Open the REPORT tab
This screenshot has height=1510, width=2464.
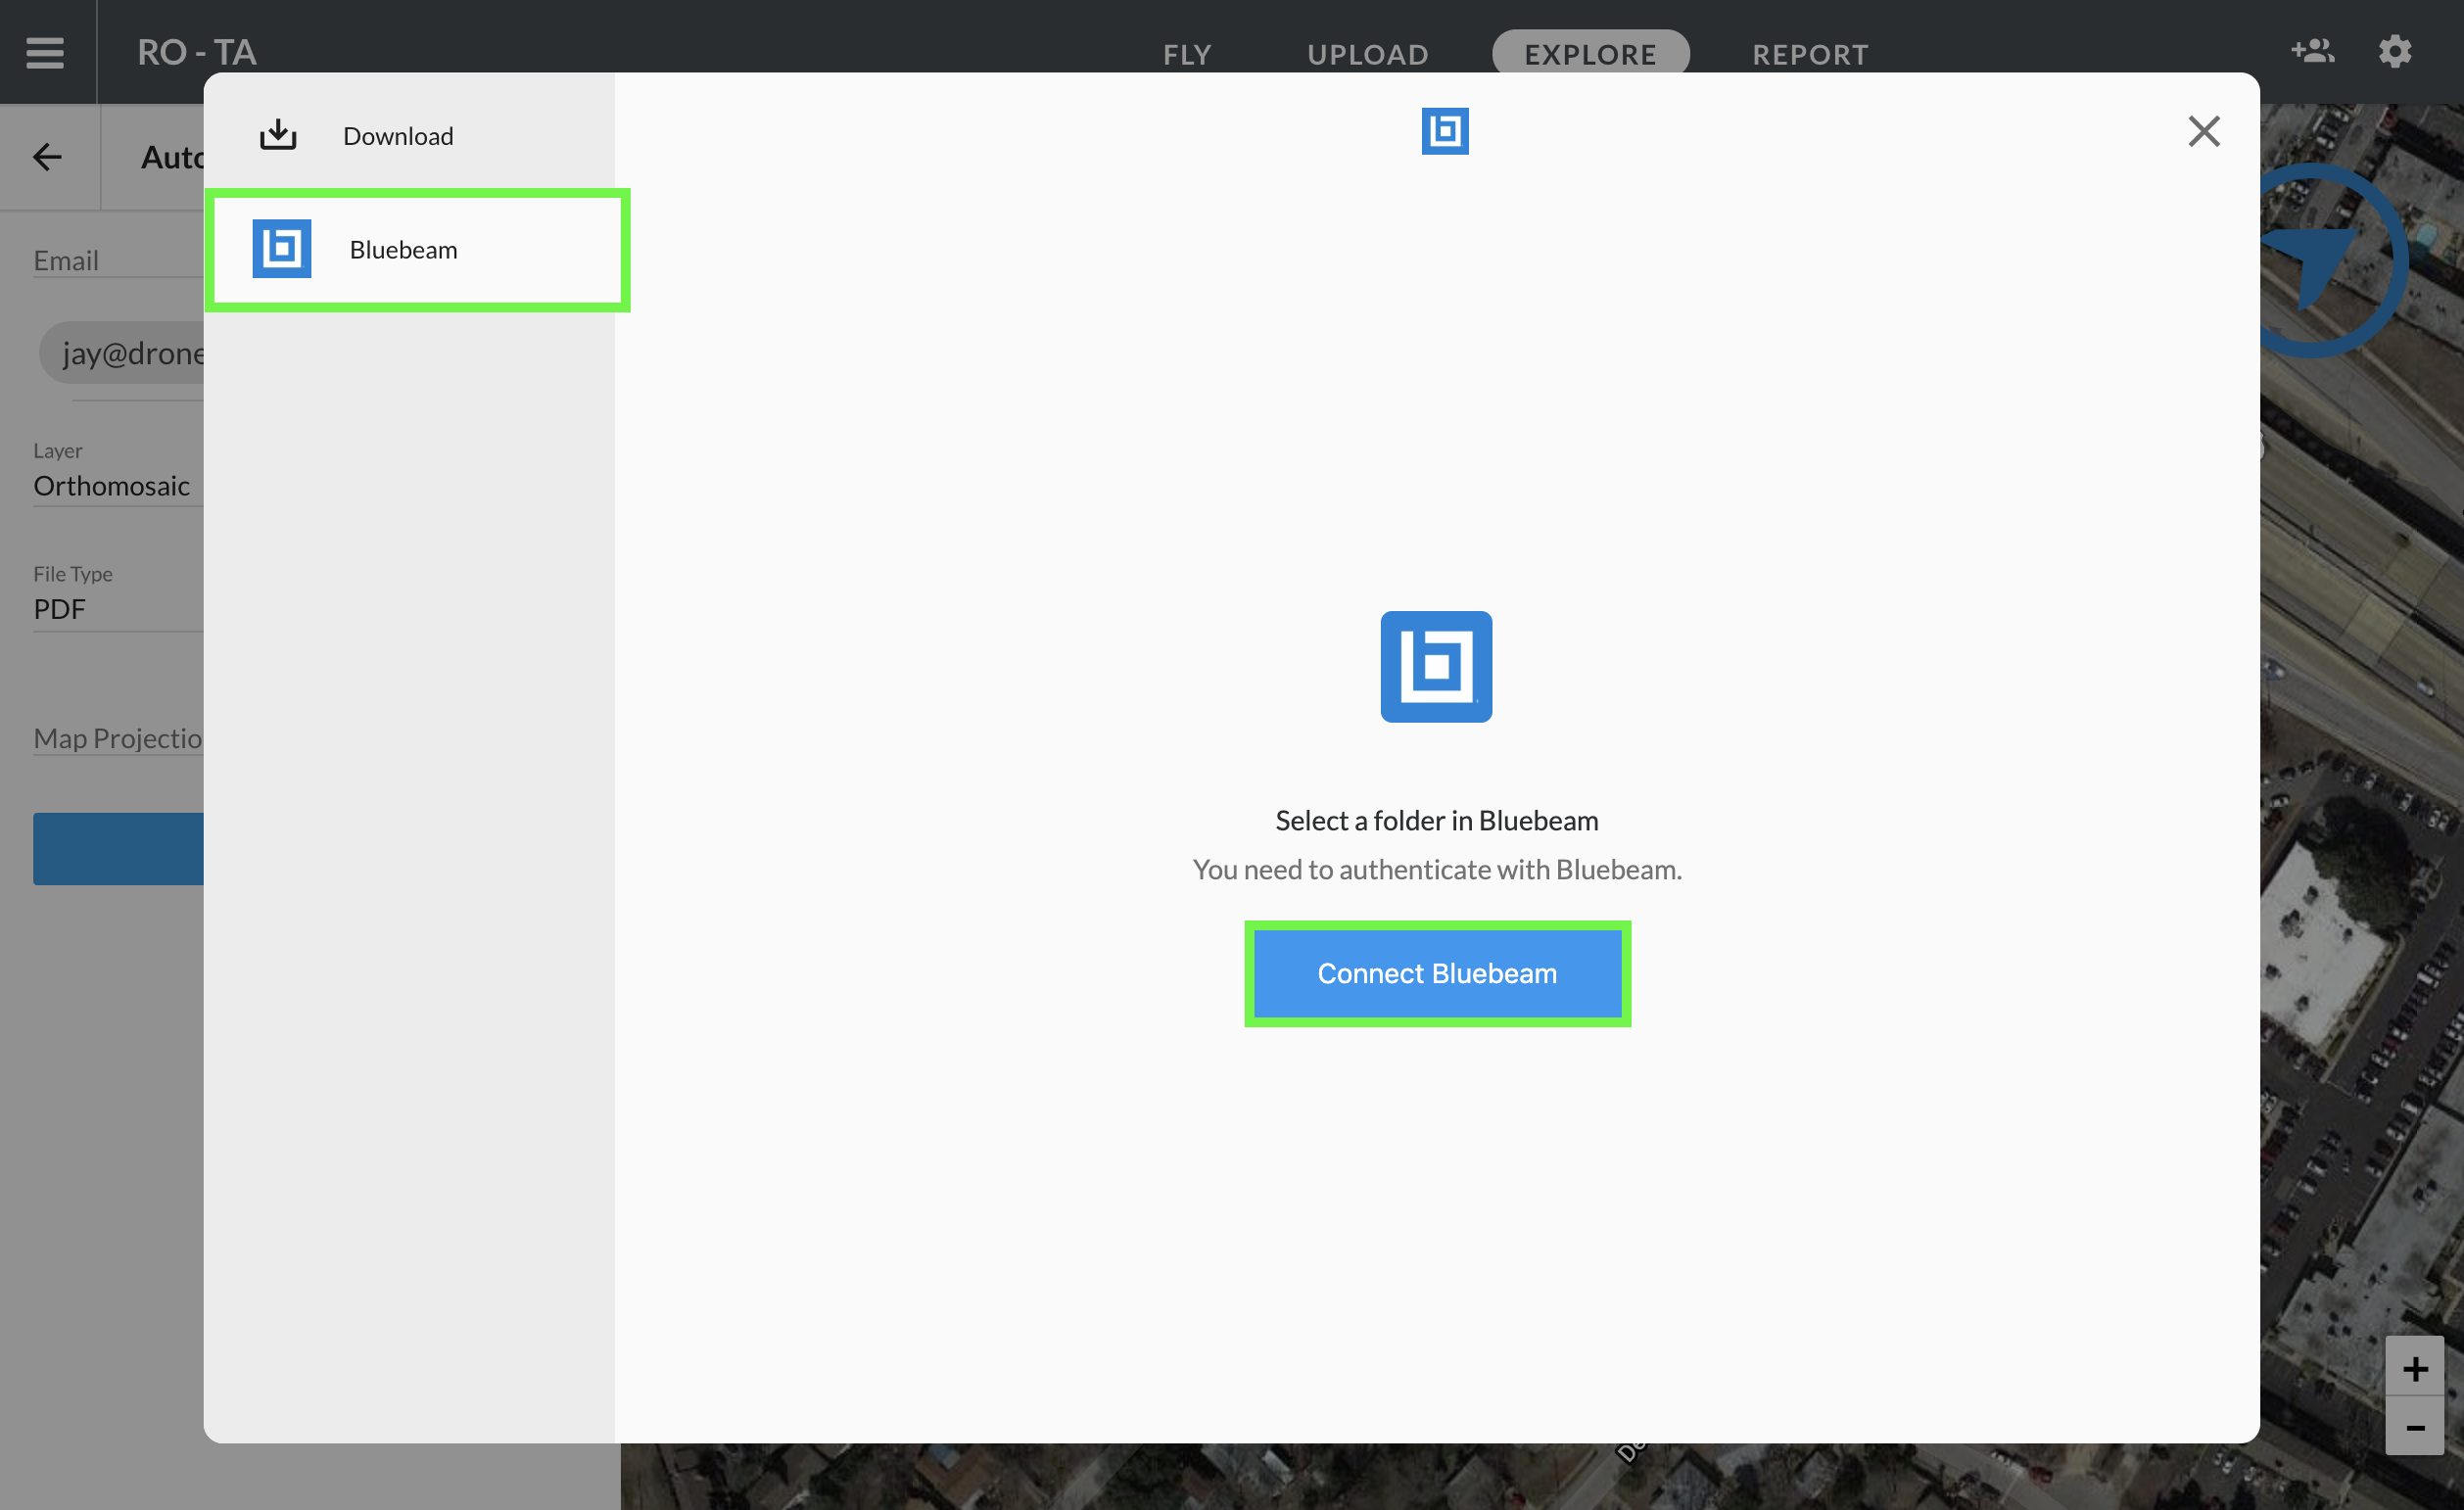coord(1809,54)
